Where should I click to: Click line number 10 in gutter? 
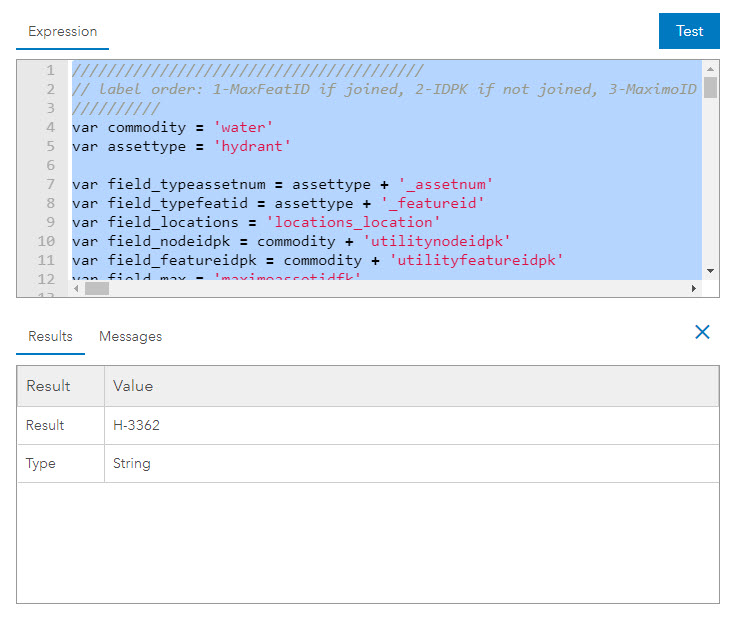click(46, 241)
